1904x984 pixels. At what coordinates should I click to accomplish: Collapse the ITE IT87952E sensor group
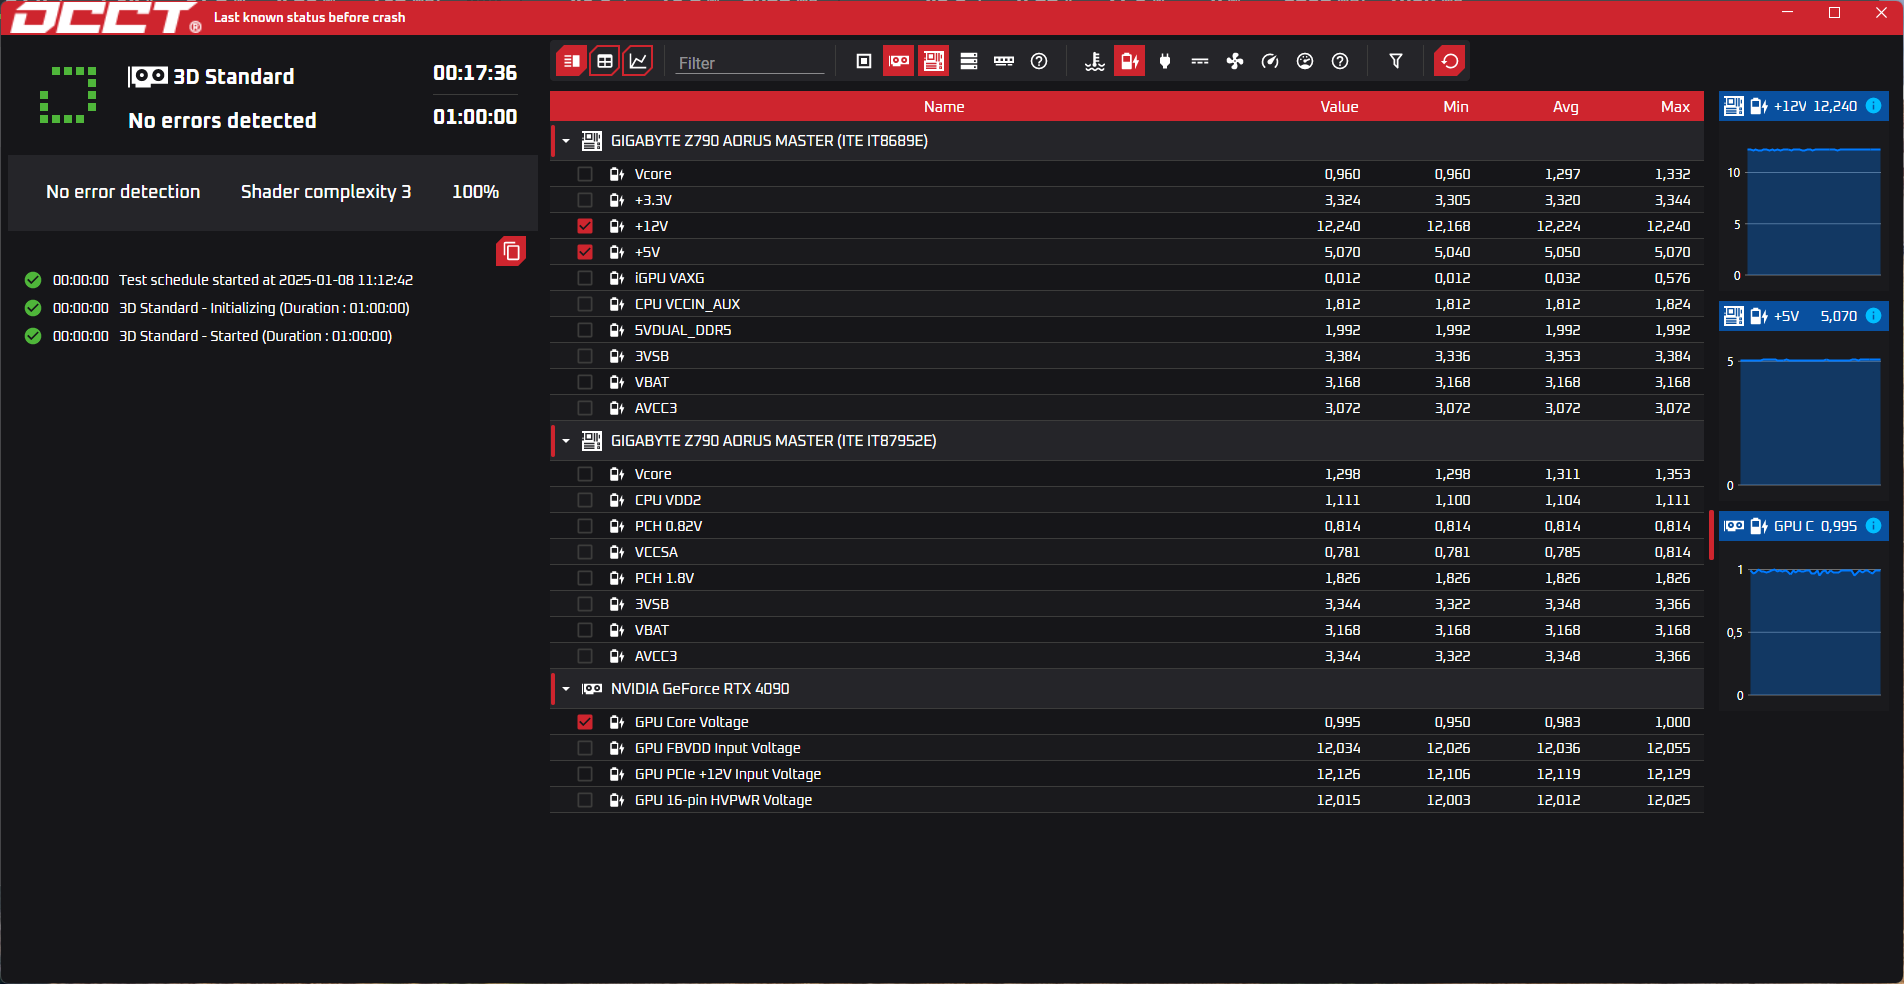tap(566, 441)
